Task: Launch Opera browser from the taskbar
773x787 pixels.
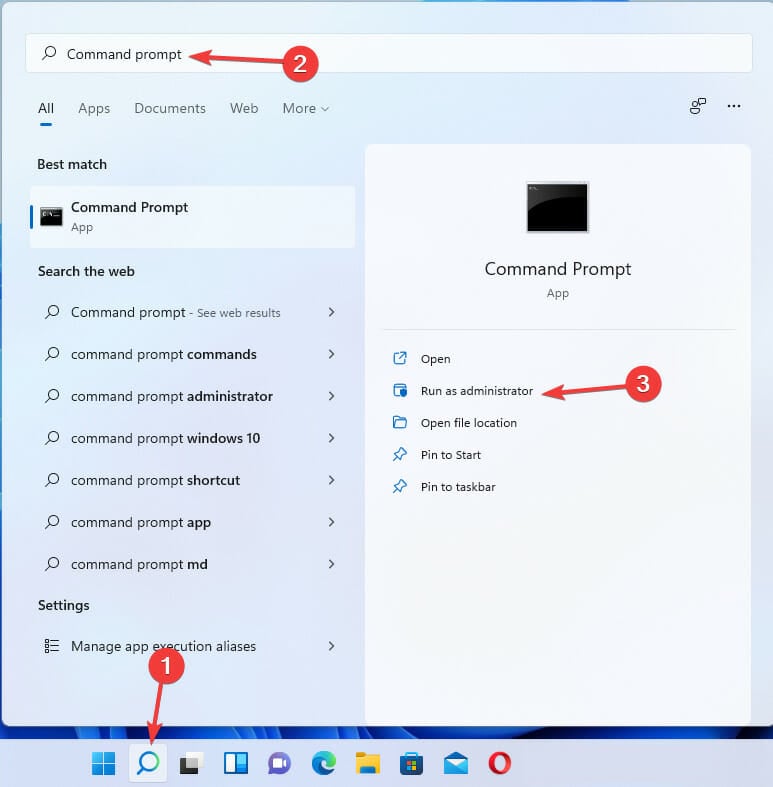Action: [x=500, y=763]
